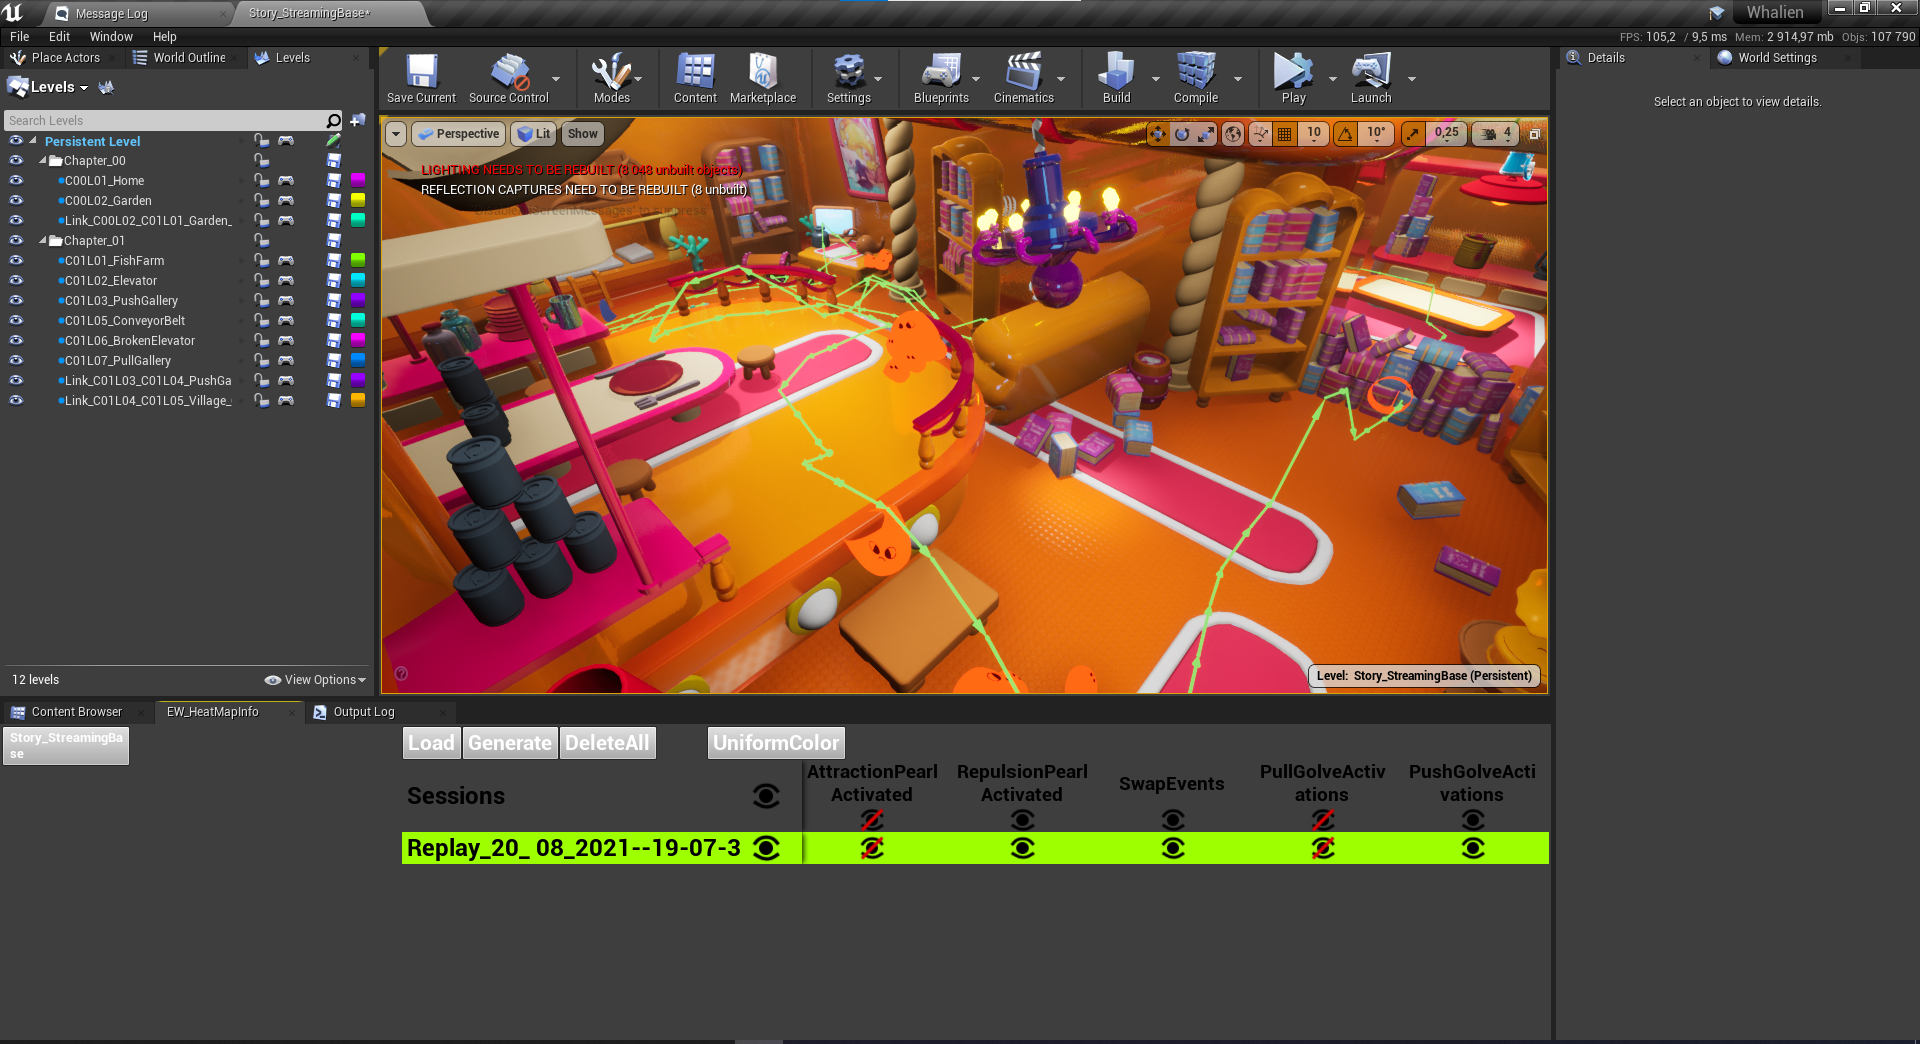This screenshot has height=1044, width=1920.
Task: Switch to the World Outline tab
Action: pos(189,58)
